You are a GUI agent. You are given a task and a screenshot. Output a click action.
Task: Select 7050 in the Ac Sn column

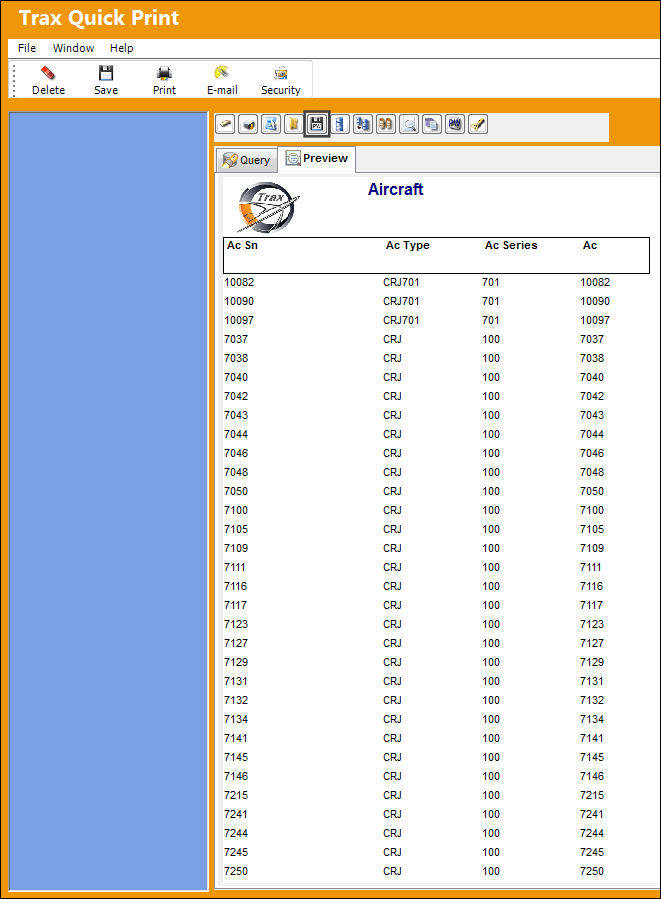click(236, 491)
